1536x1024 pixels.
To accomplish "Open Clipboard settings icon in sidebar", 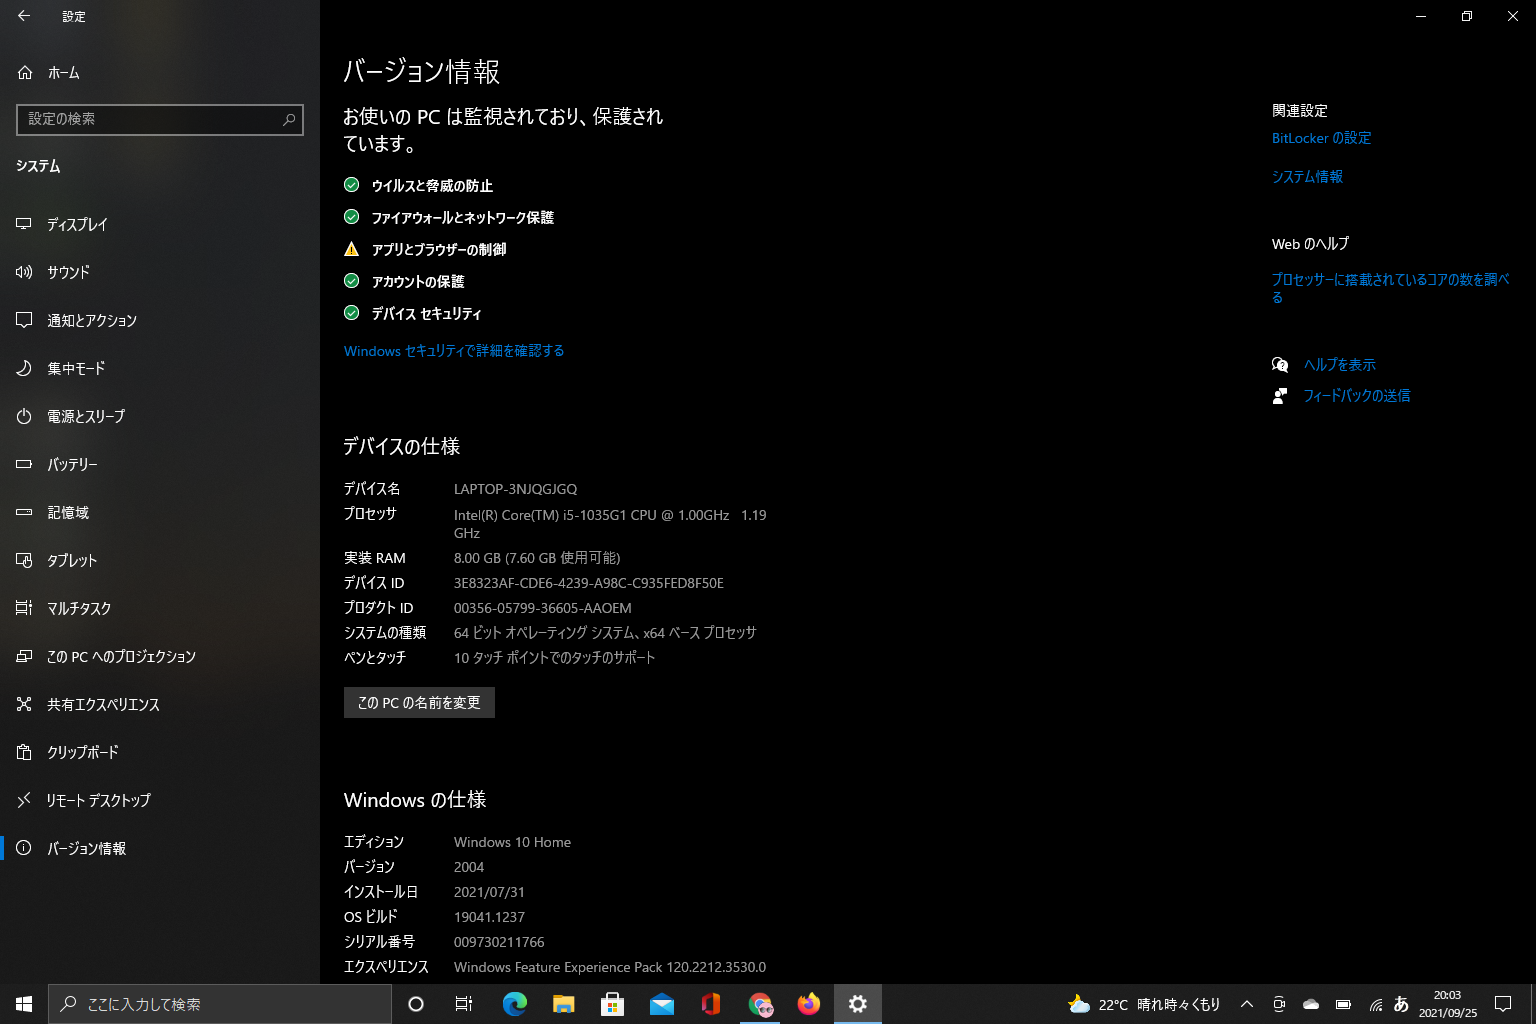I will pos(24,752).
